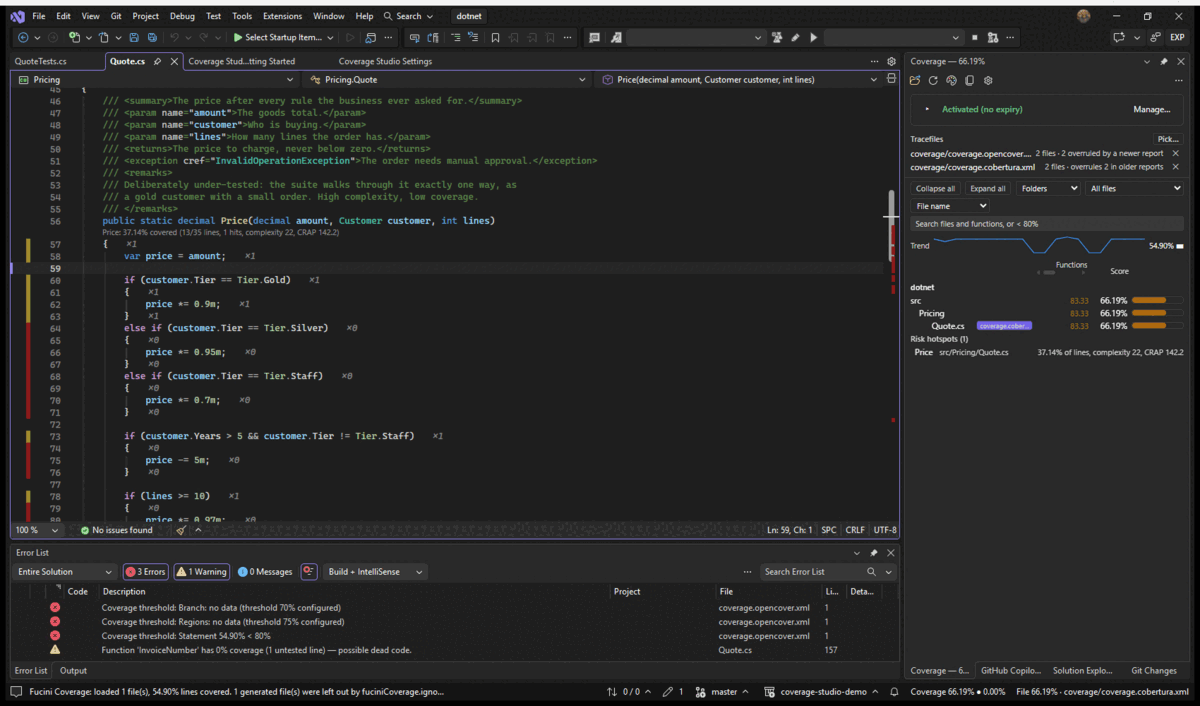1200x706 pixels.
Task: Open the Solution Explorer panel tab
Action: pos(1082,671)
